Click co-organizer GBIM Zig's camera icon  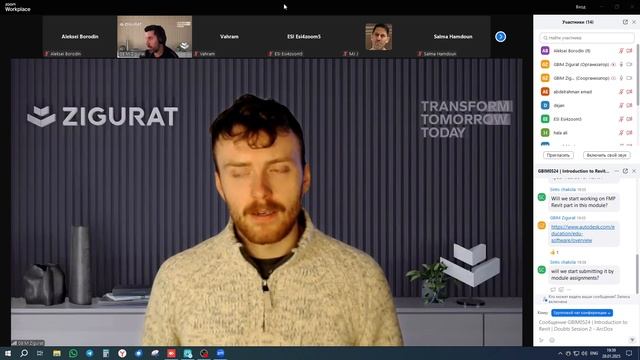point(629,78)
